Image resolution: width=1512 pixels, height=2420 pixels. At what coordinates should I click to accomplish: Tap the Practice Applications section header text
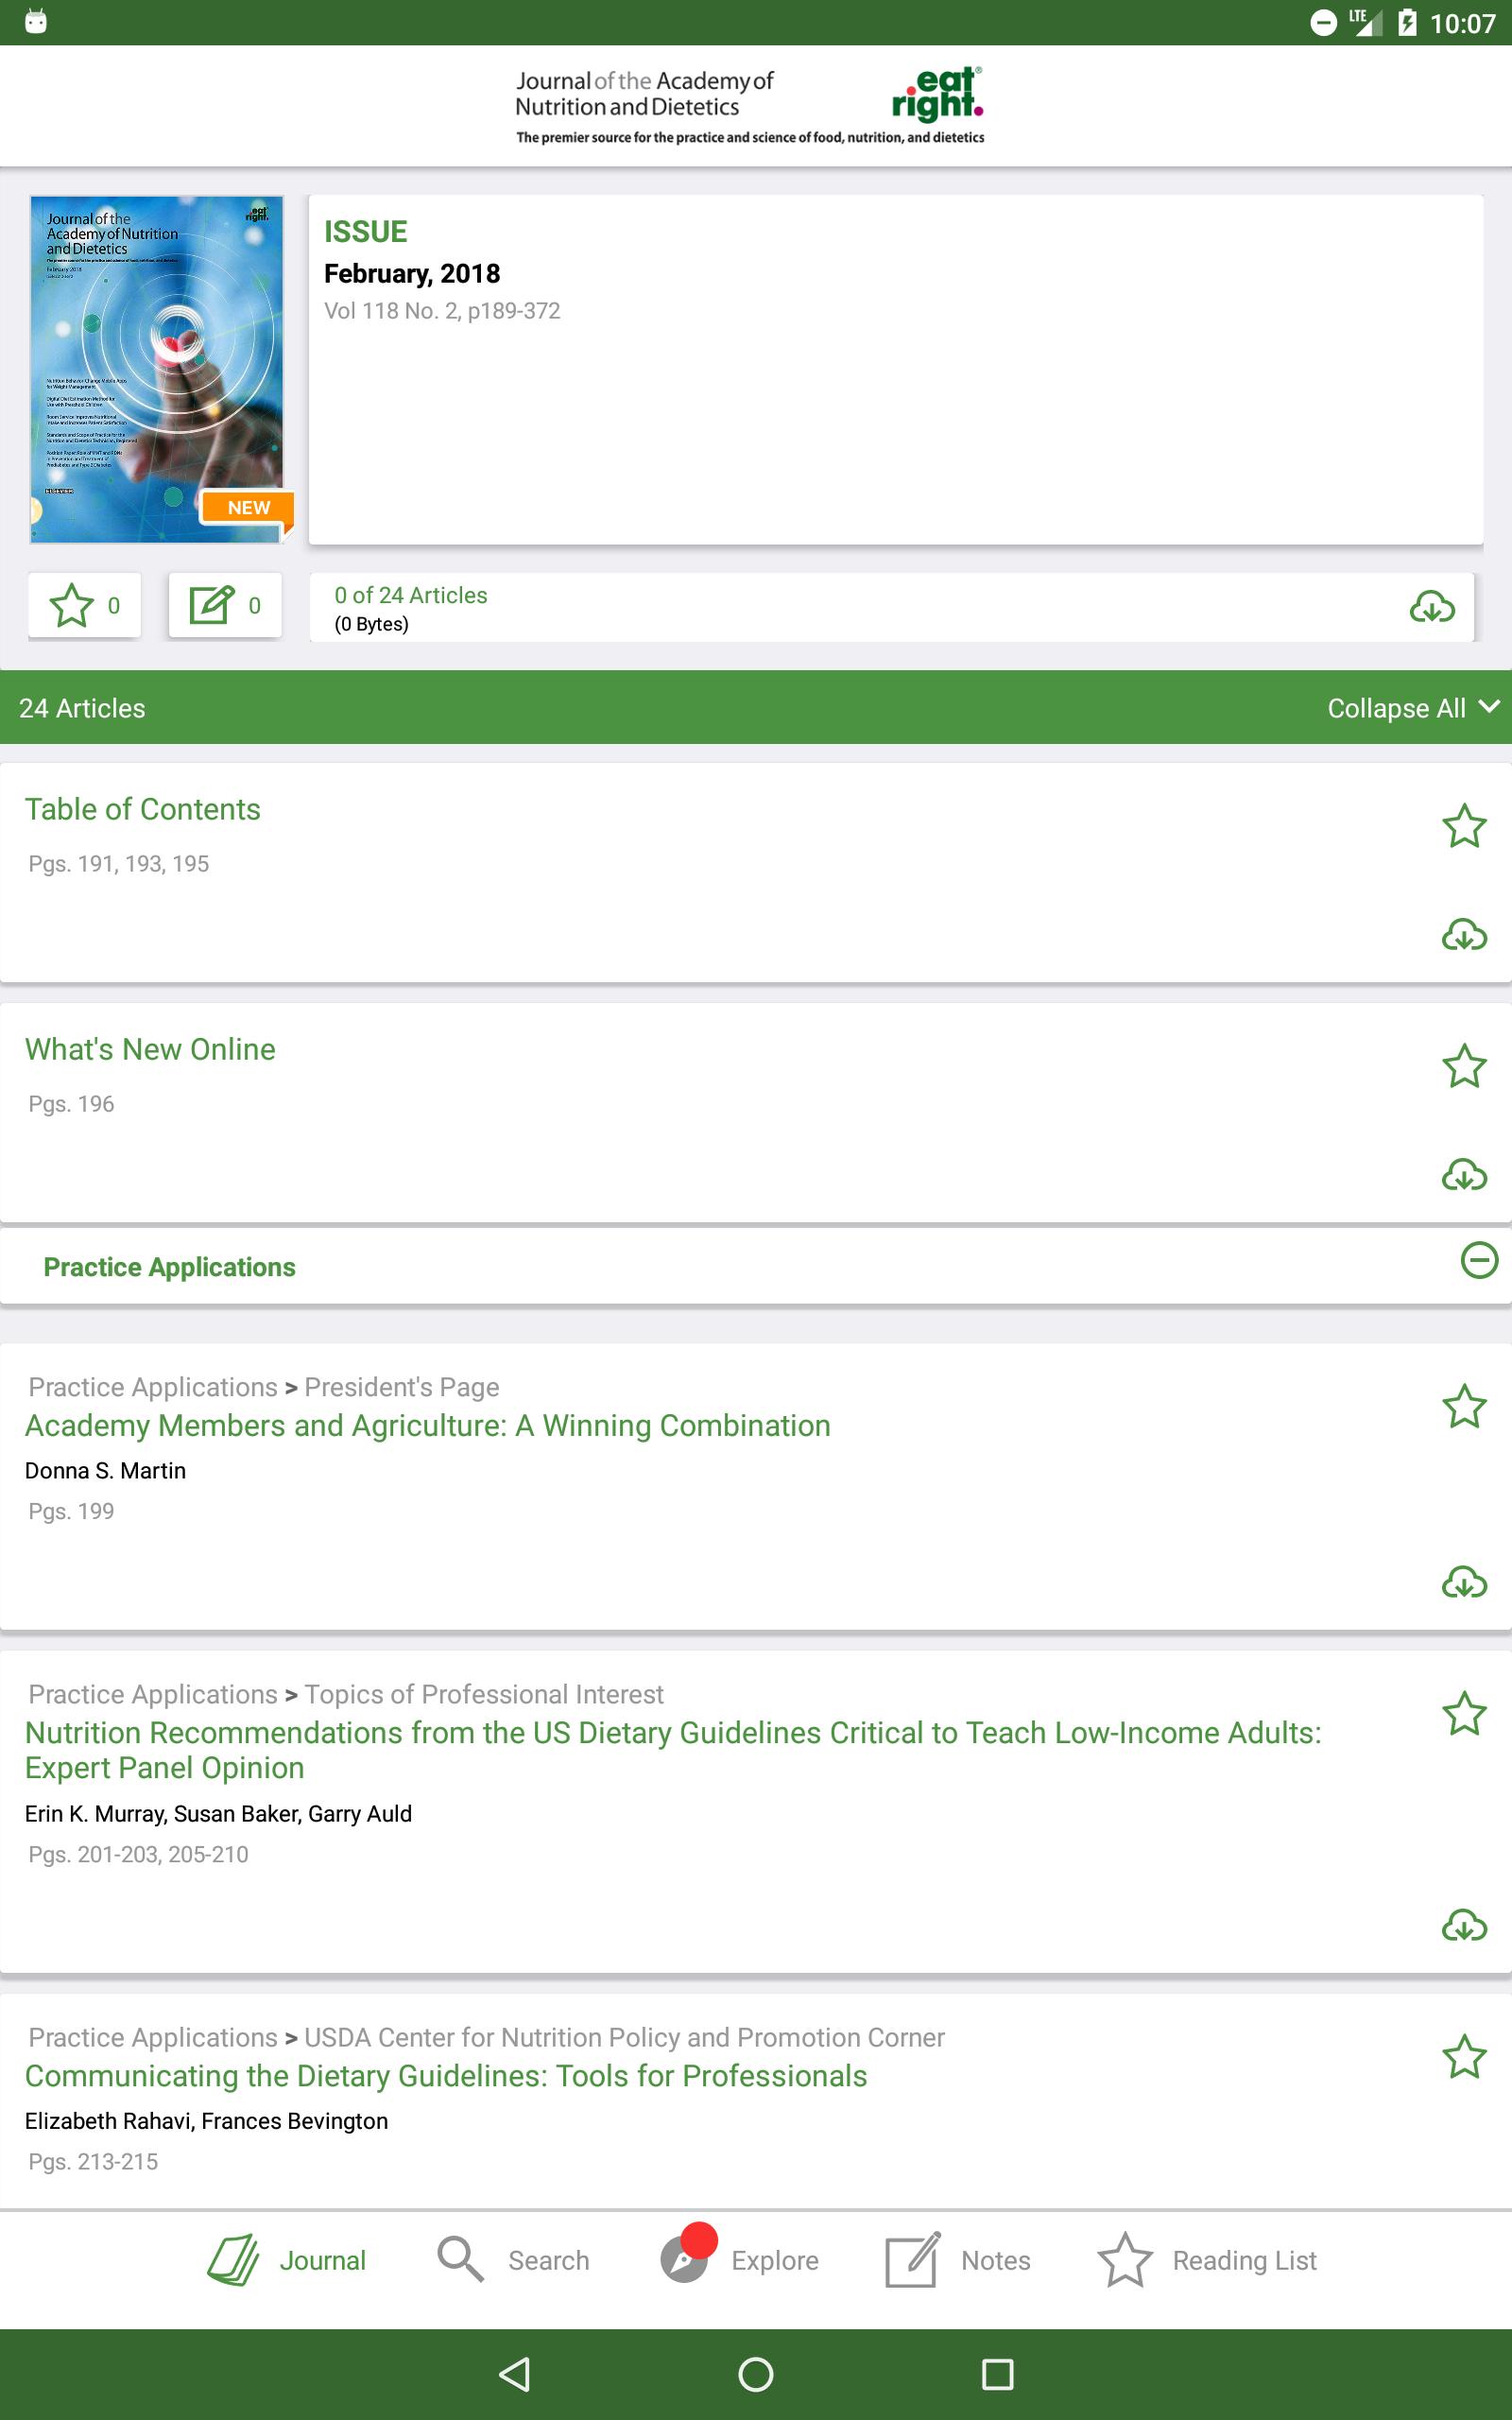[x=169, y=1267]
